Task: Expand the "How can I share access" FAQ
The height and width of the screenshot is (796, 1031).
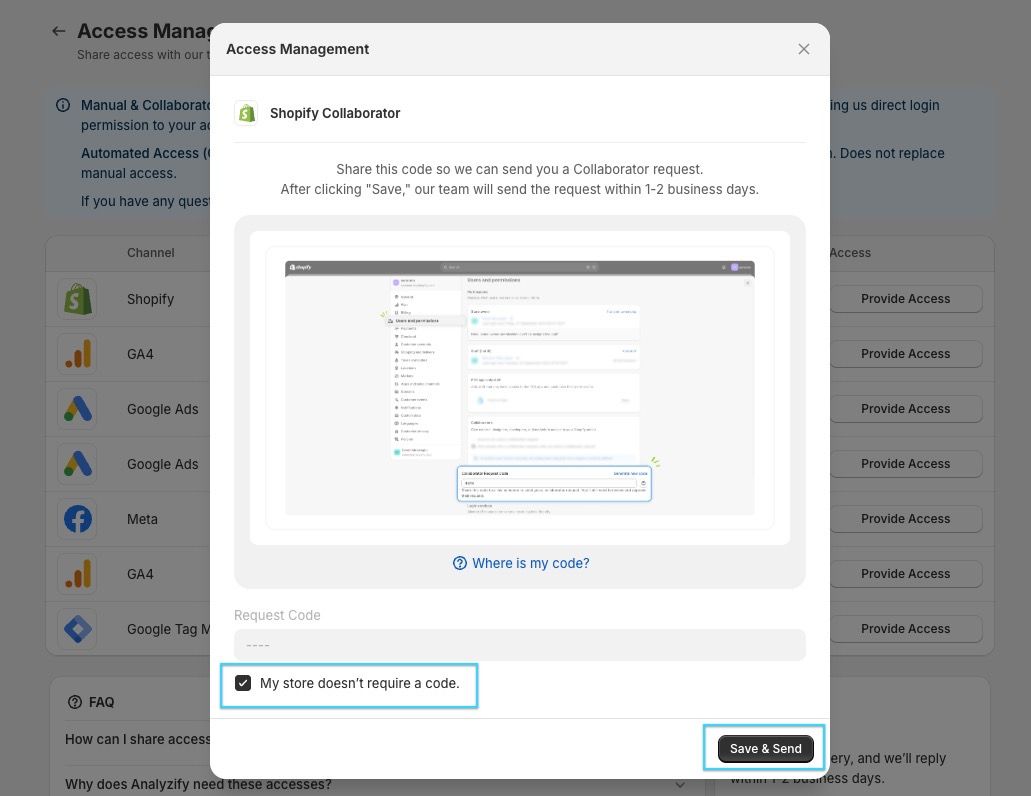Action: [x=137, y=739]
